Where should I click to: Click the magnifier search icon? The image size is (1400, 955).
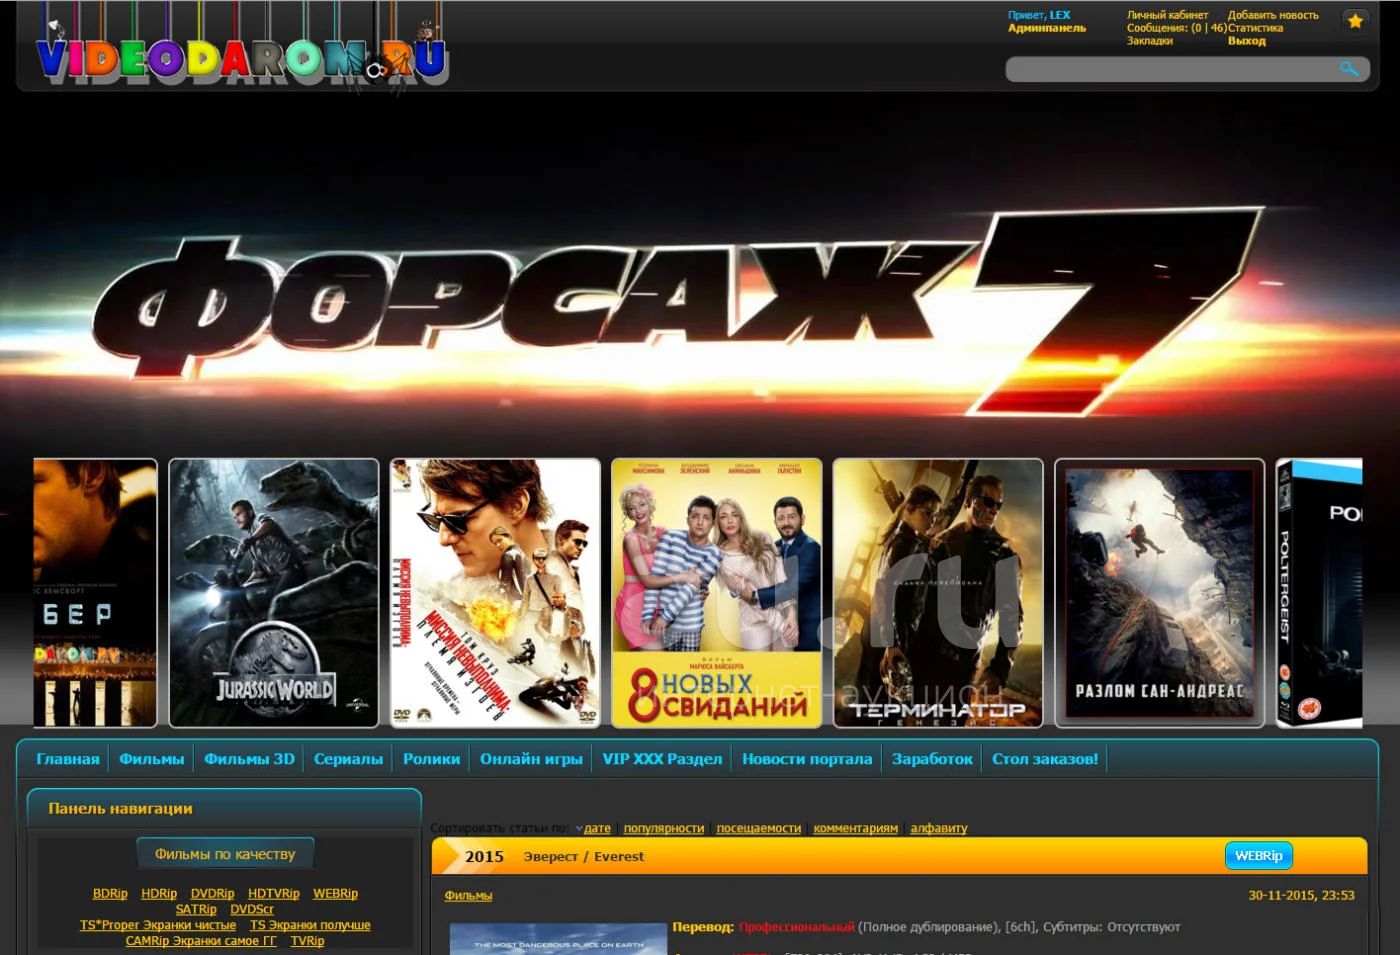[x=1349, y=68]
